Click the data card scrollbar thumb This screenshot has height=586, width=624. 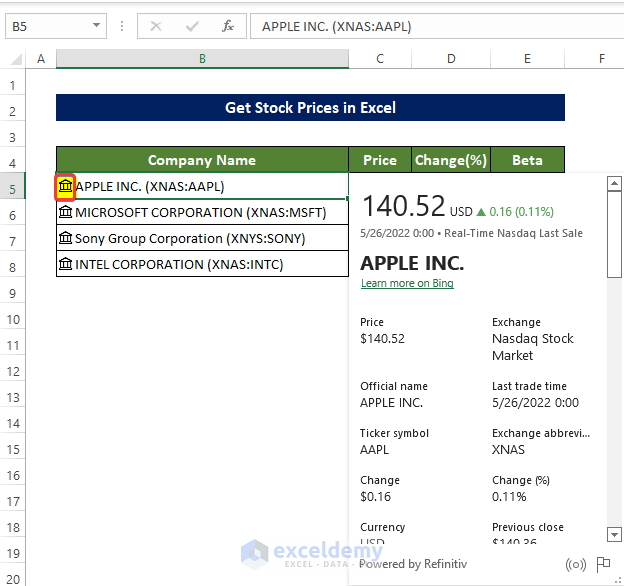point(614,234)
